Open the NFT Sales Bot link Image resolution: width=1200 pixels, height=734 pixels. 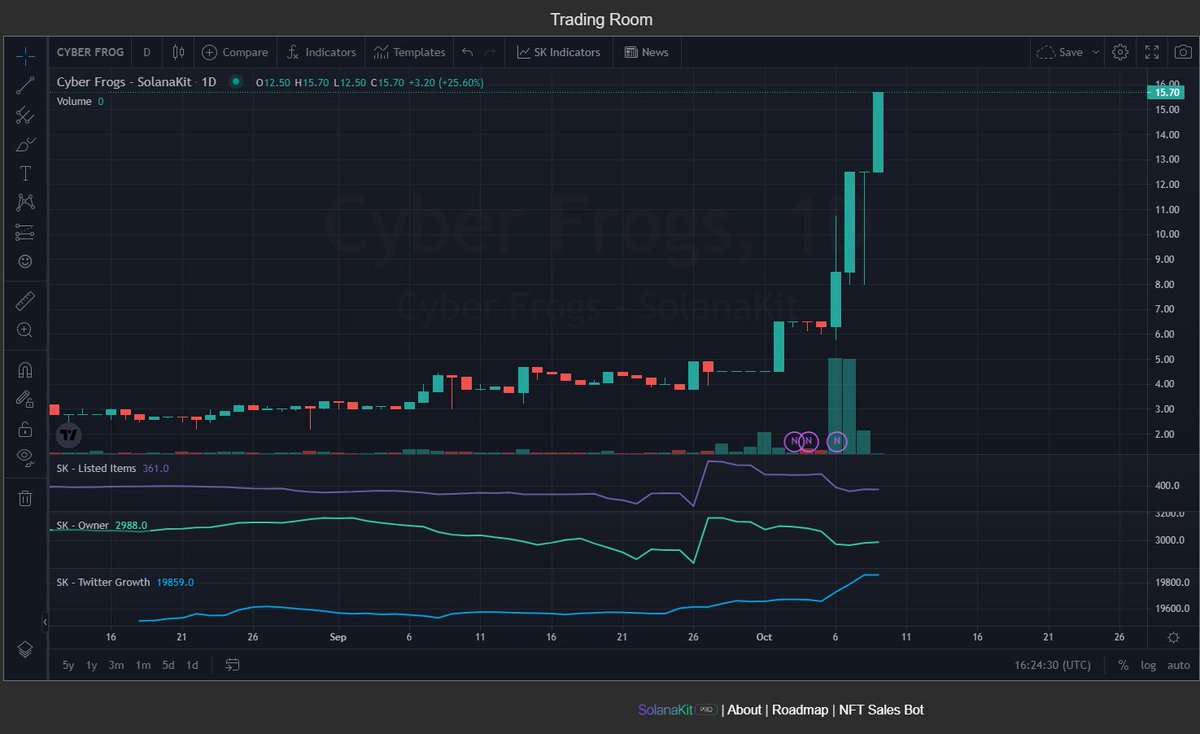[881, 710]
